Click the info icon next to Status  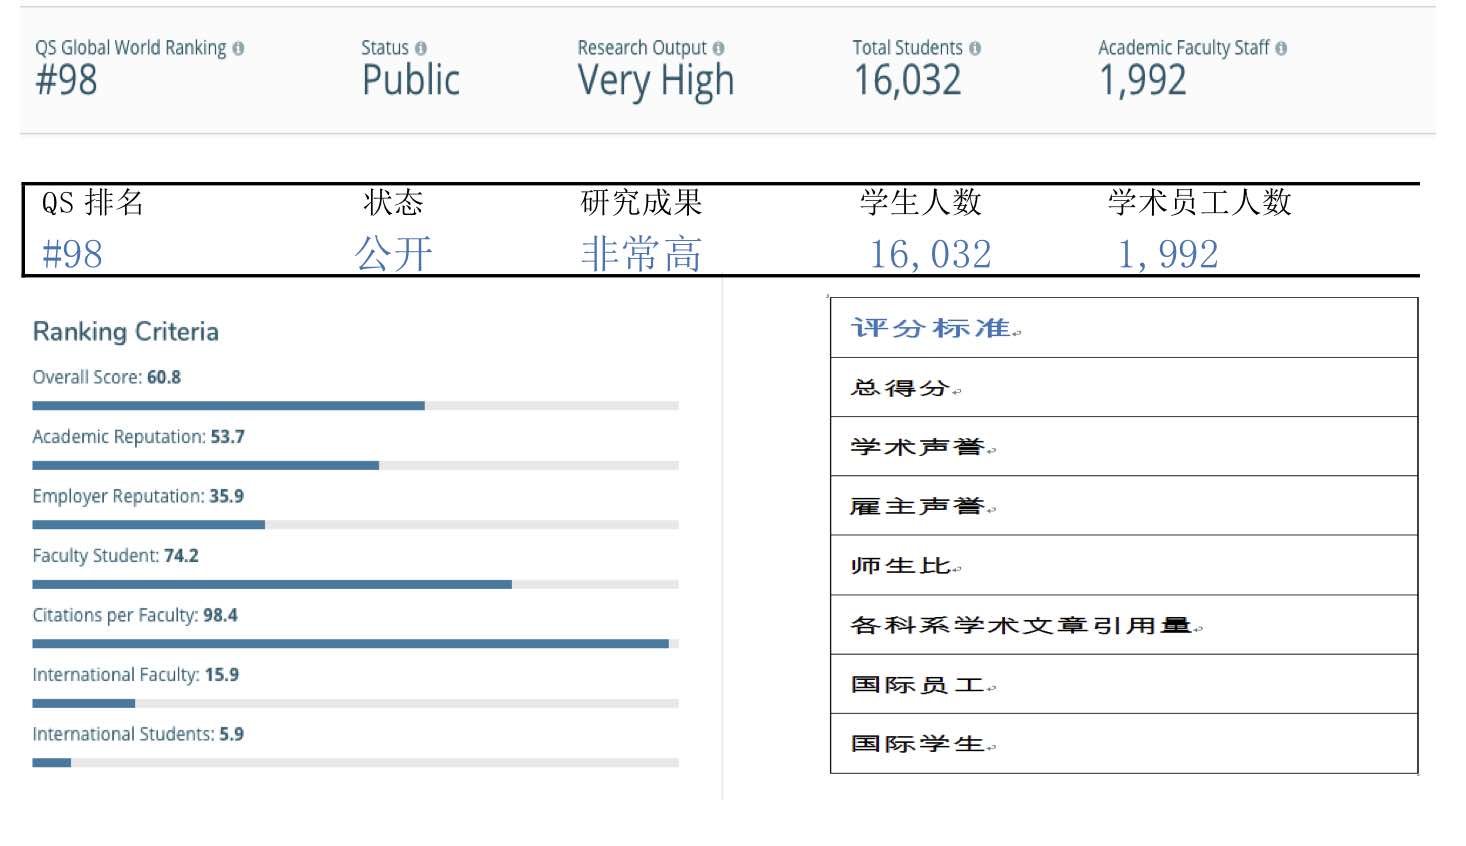point(420,48)
